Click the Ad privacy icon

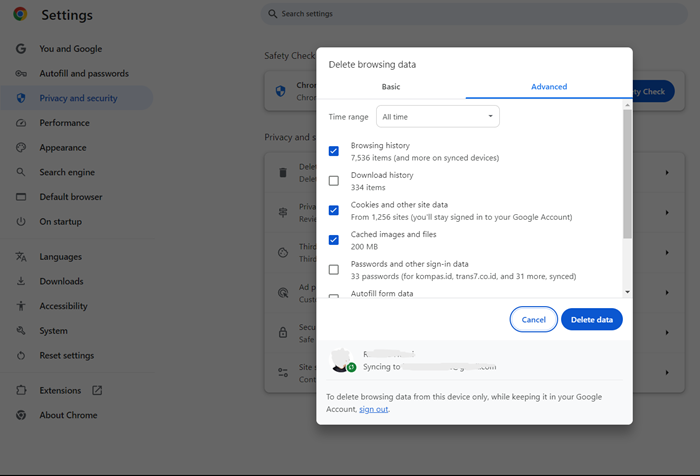click(x=283, y=292)
